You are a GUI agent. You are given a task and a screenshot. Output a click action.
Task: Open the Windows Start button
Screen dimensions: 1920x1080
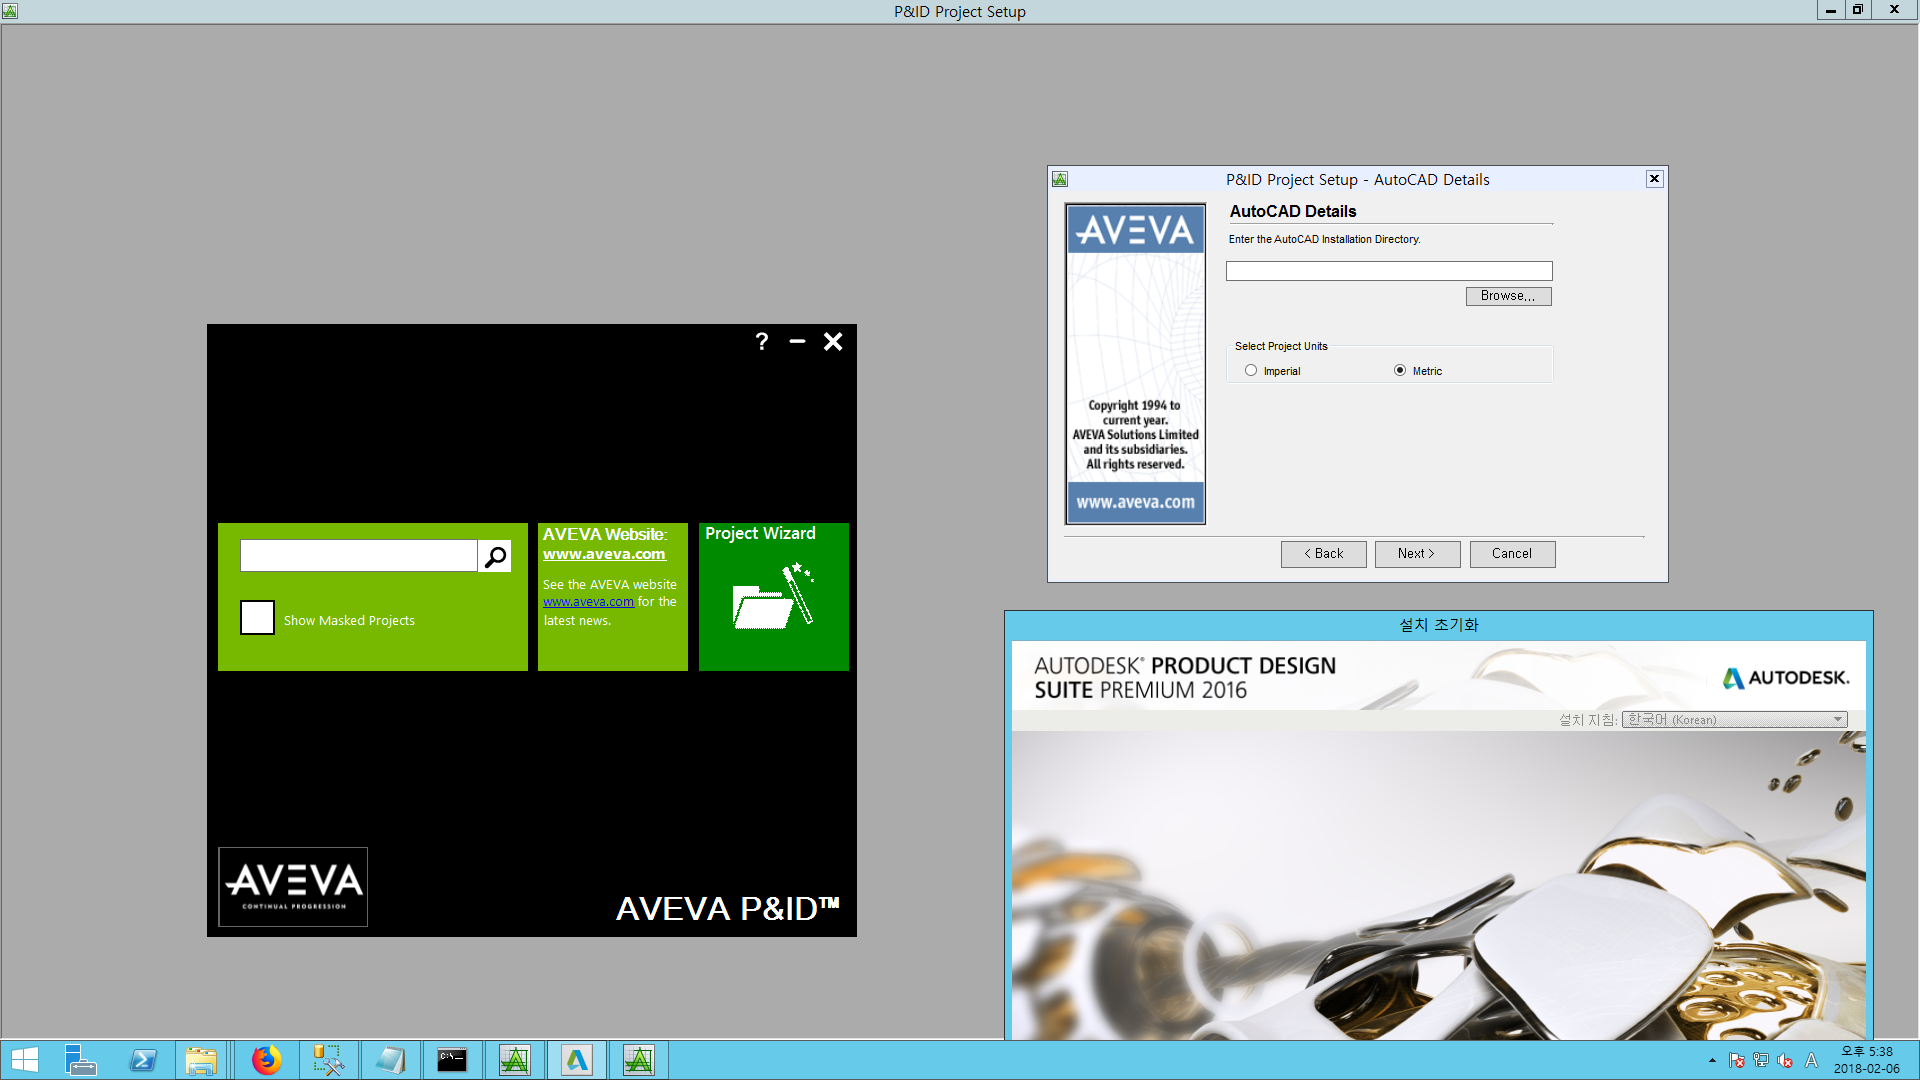tap(25, 1060)
